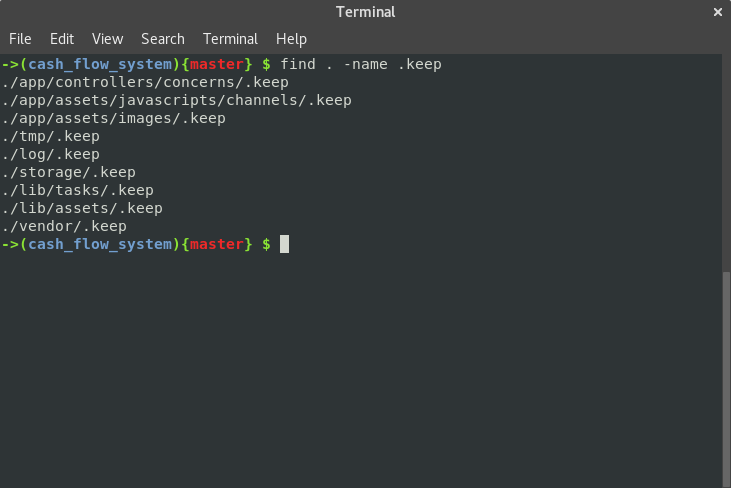Viewport: 731px width, 488px height.
Task: Open the File menu
Action: point(20,39)
